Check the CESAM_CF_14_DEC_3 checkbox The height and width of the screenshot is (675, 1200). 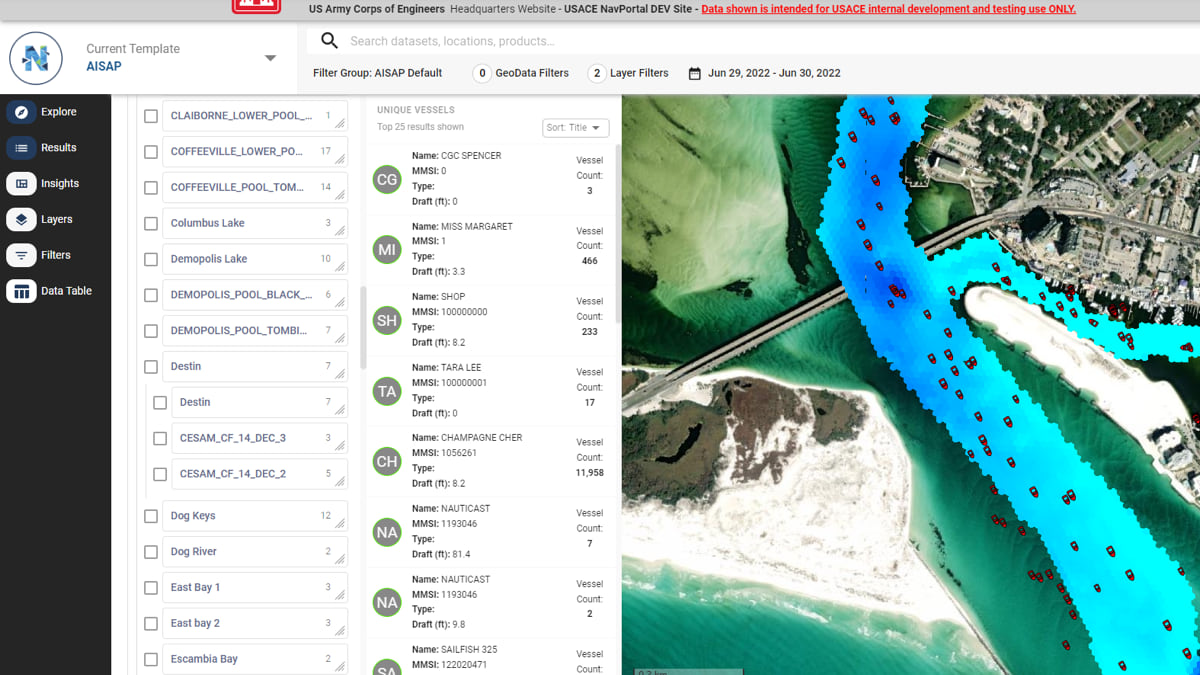tap(160, 438)
